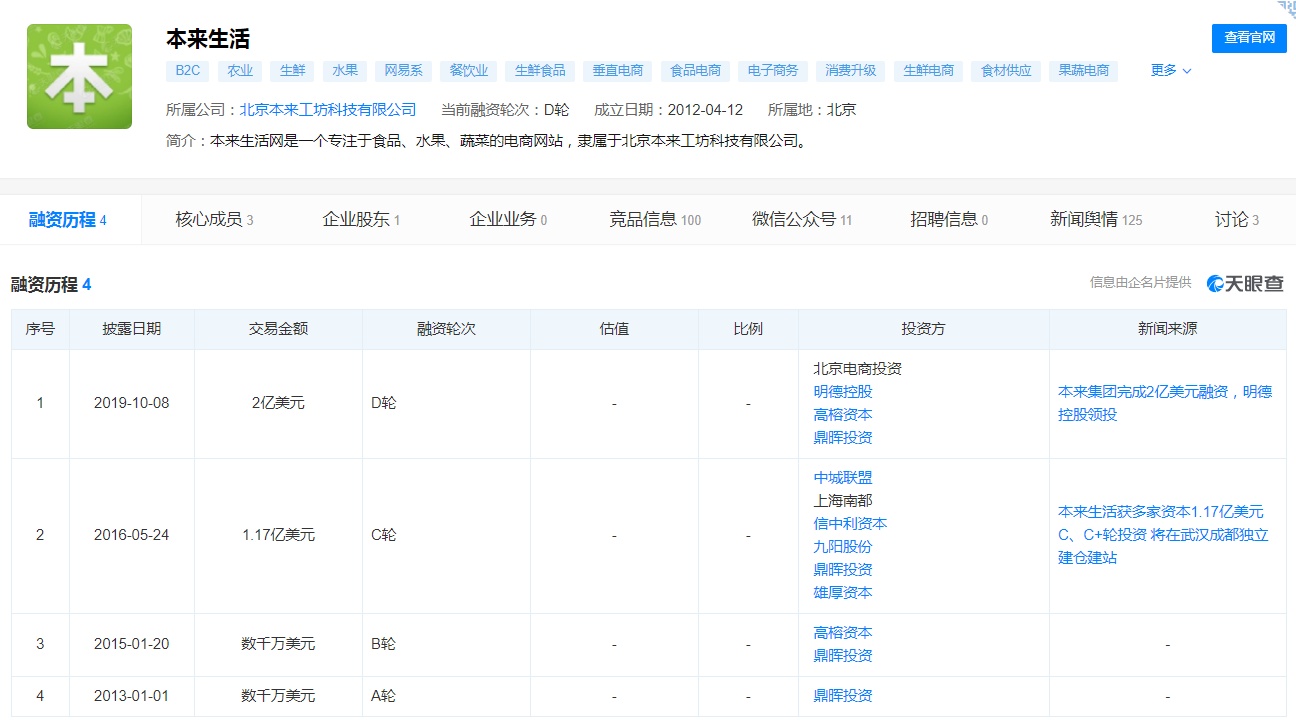Open news 本来集团完成2亿美元融资 link
The height and width of the screenshot is (728, 1296).
1165,403
